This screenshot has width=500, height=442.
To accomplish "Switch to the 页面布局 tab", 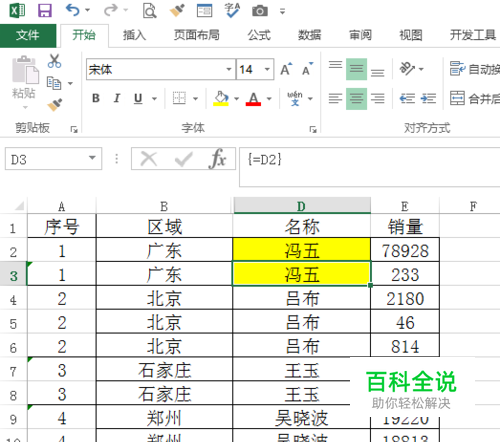I will [x=197, y=35].
